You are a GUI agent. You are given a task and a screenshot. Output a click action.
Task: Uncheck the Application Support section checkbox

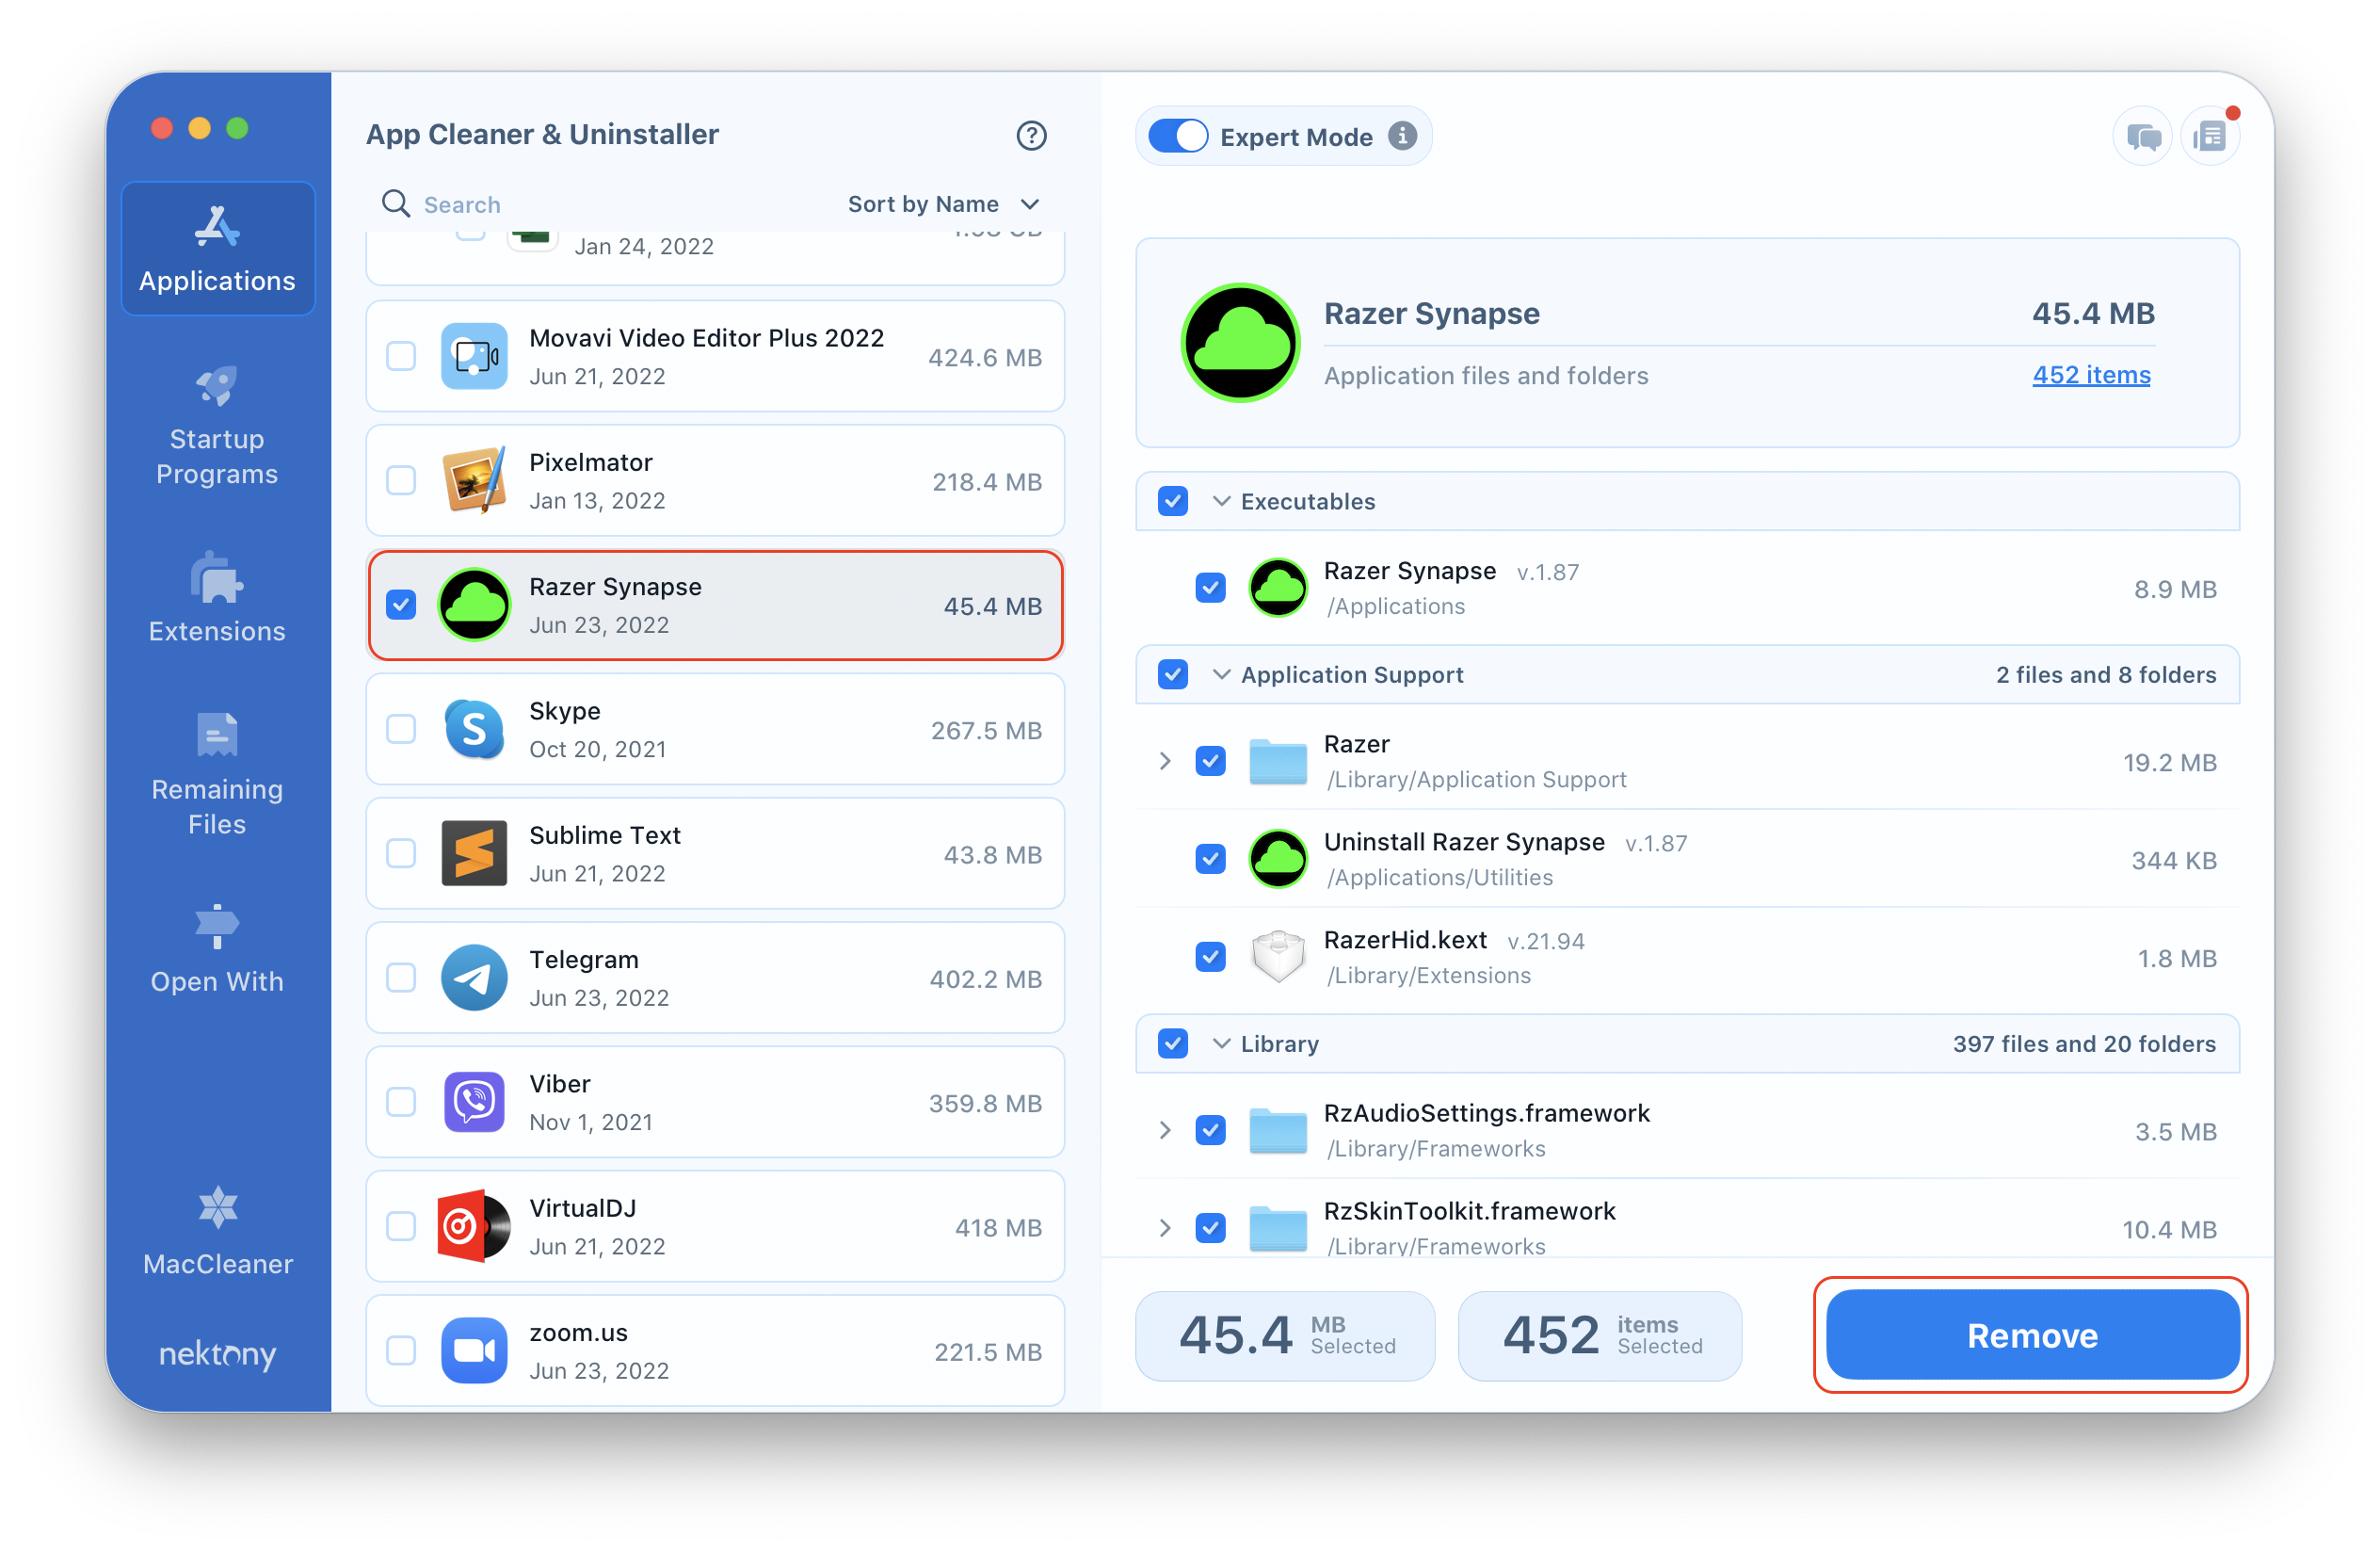pyautogui.click(x=1173, y=675)
